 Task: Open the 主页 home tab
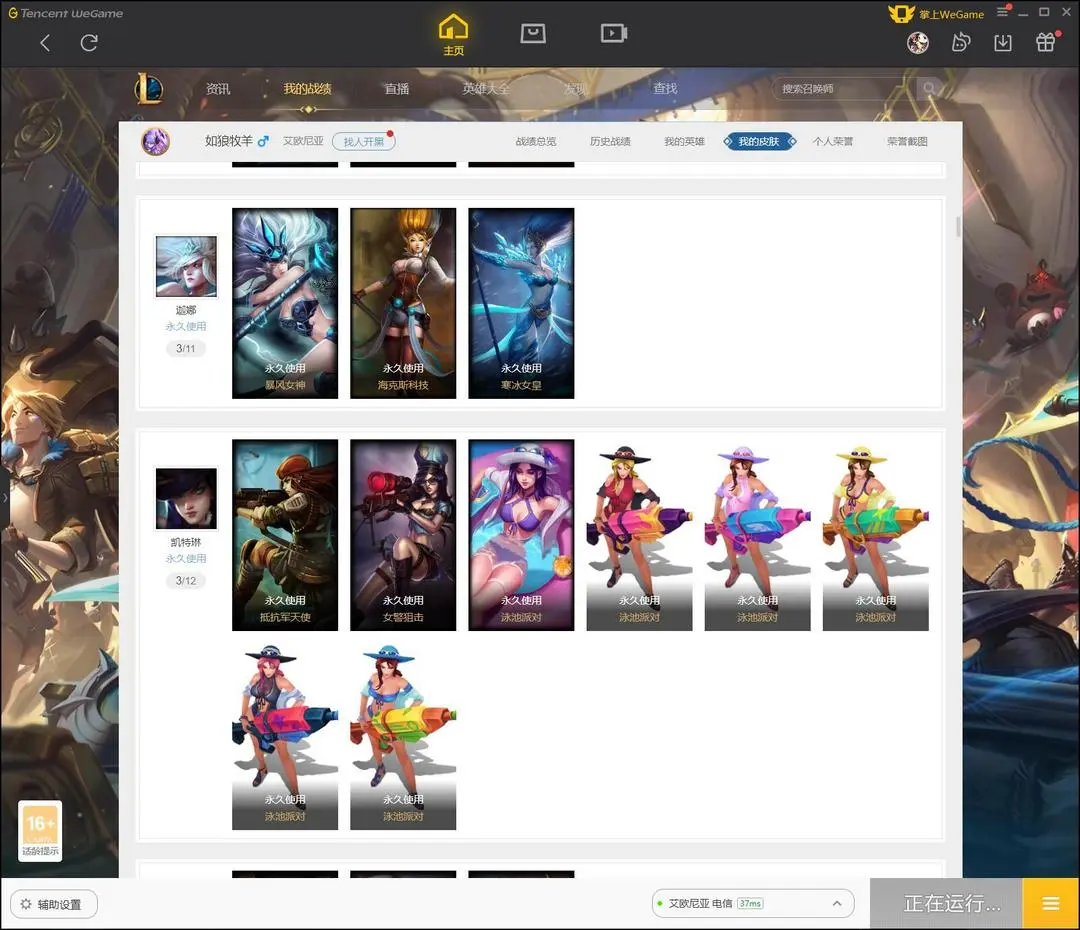point(453,35)
